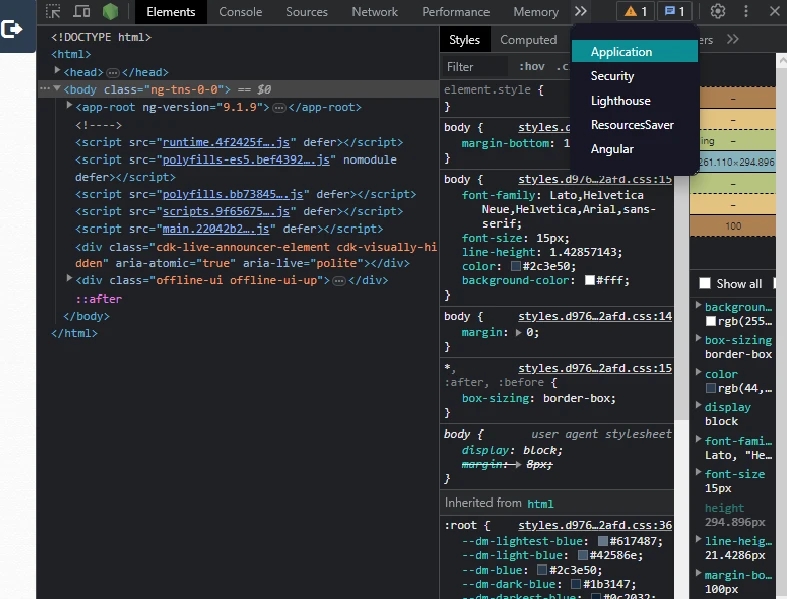Image resolution: width=787 pixels, height=599 pixels.
Task: Expand the computed font-size property
Action: (x=698, y=472)
